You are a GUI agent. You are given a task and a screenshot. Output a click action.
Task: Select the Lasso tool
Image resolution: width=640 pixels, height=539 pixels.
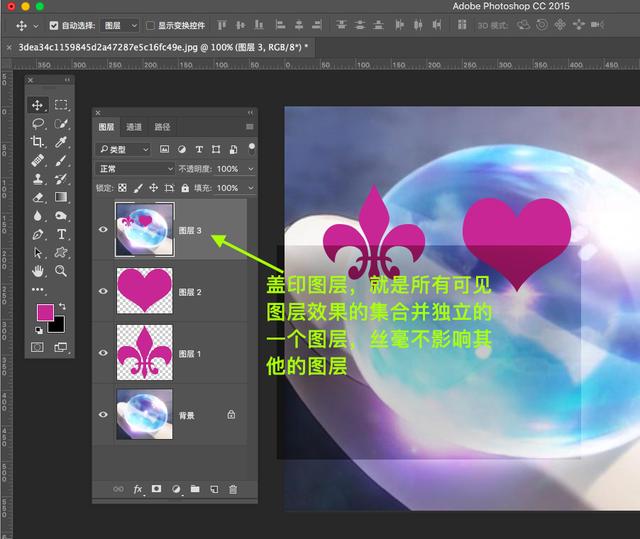point(38,123)
